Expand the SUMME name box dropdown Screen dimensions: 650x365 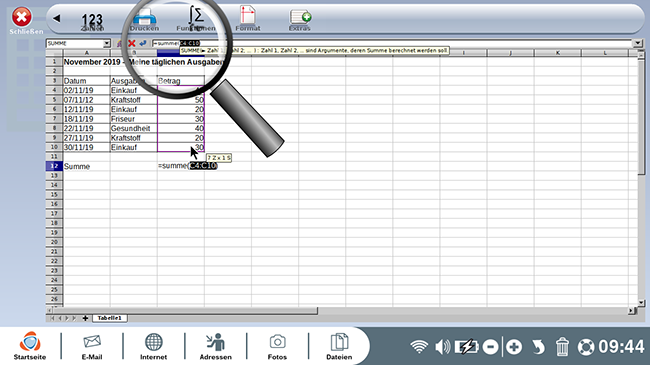coord(107,43)
